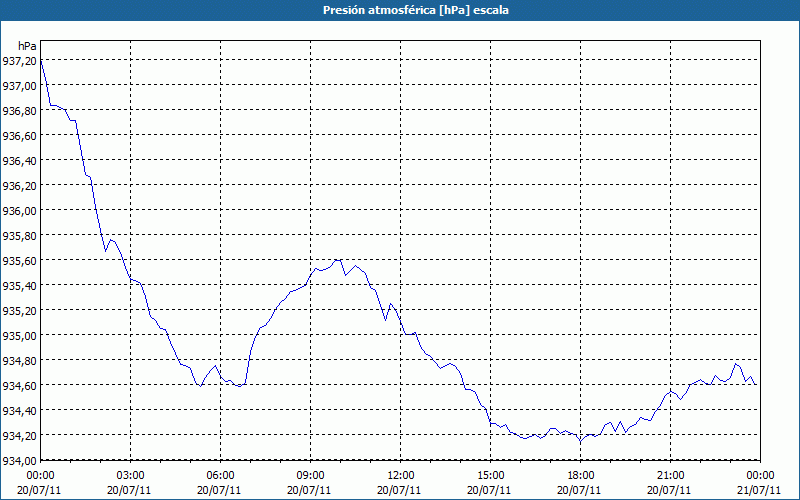Click the hPa unit label

click(27, 46)
